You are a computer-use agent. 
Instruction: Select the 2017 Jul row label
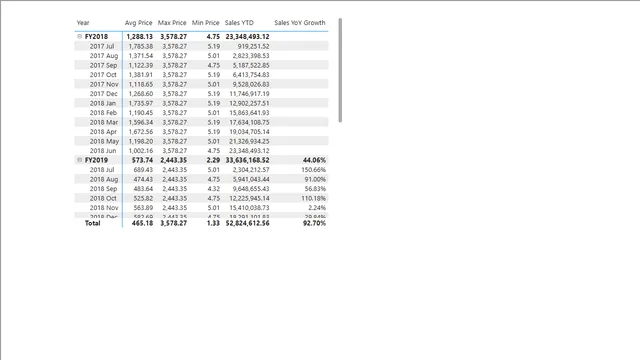point(102,46)
